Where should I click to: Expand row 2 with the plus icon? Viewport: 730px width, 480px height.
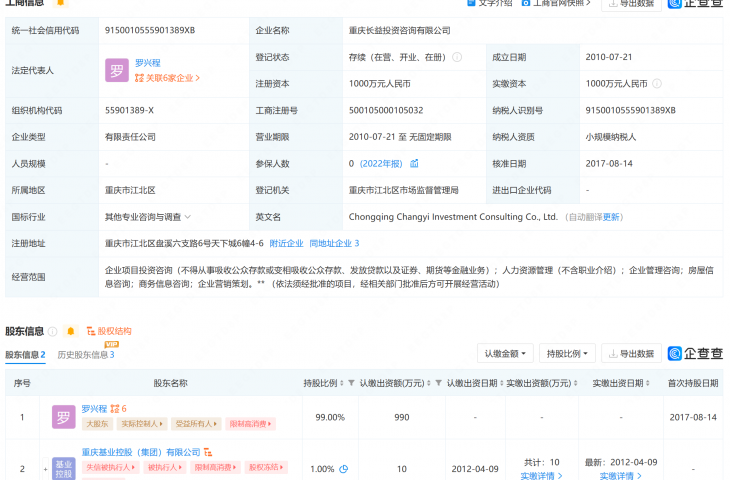[46, 469]
